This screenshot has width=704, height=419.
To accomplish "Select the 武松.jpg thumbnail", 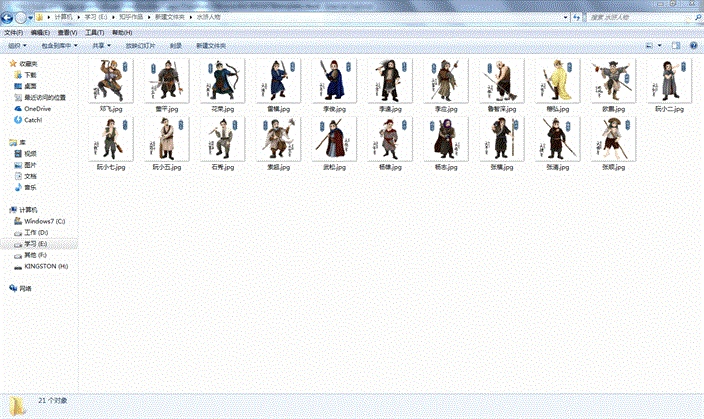I will (329, 144).
